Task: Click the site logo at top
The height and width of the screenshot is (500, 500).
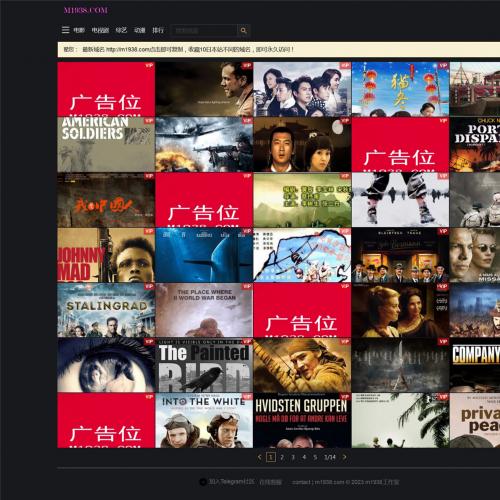Action: tap(86, 10)
